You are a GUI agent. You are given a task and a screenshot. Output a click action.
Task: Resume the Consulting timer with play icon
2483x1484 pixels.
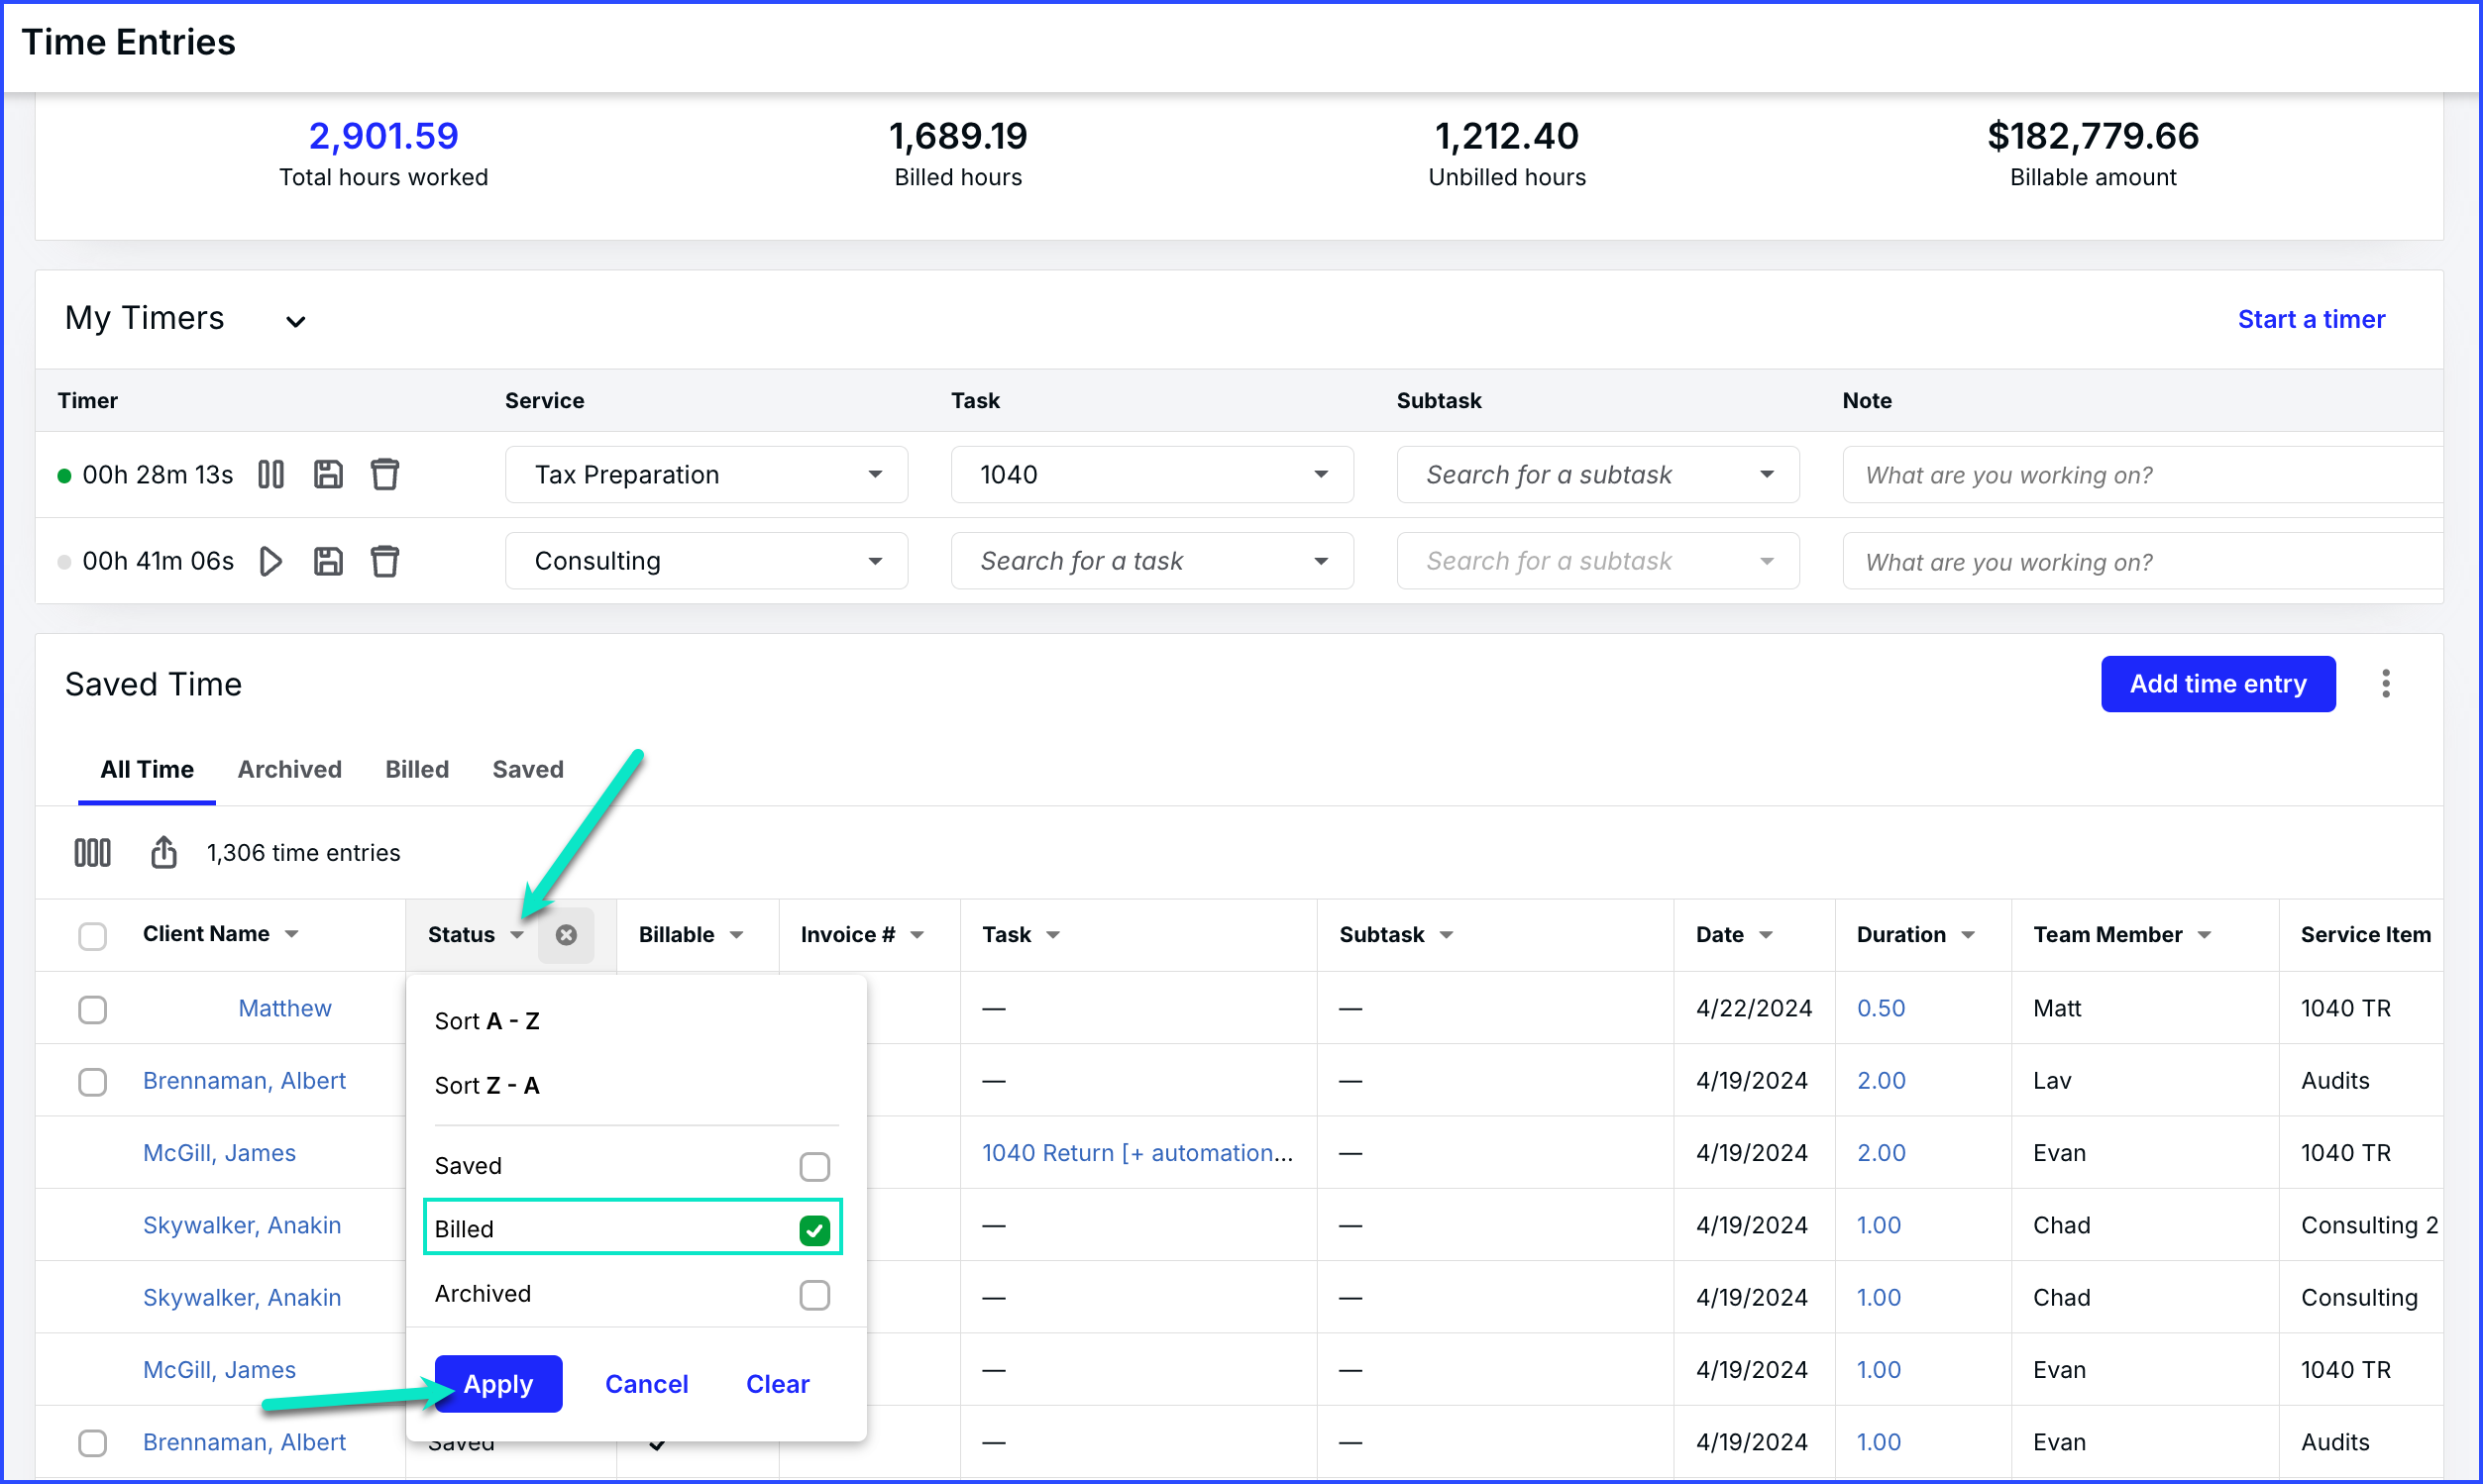click(270, 561)
